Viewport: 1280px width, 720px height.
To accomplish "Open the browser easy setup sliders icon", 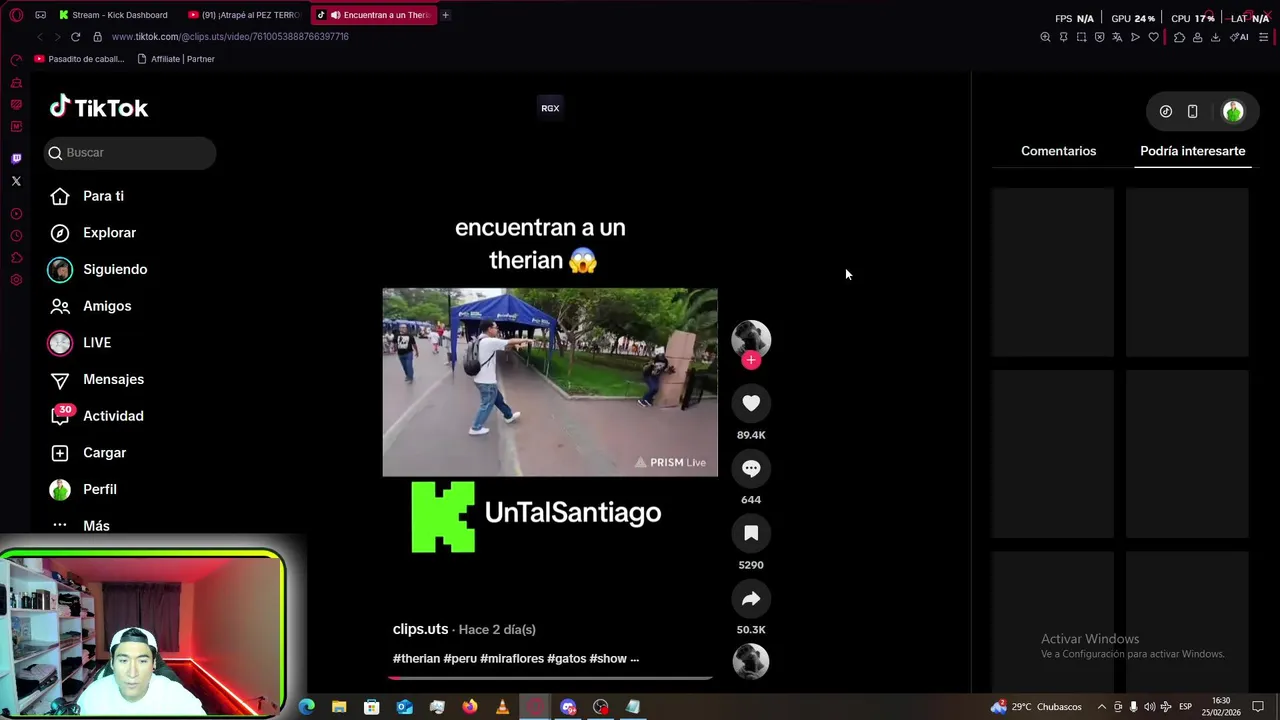I will coord(1264,37).
